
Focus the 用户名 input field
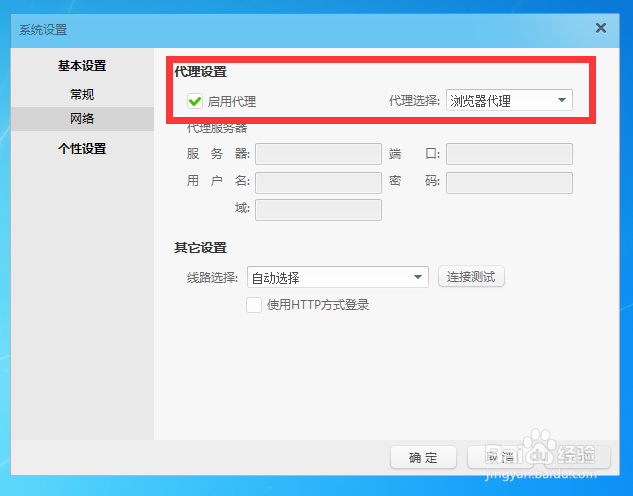pos(318,182)
